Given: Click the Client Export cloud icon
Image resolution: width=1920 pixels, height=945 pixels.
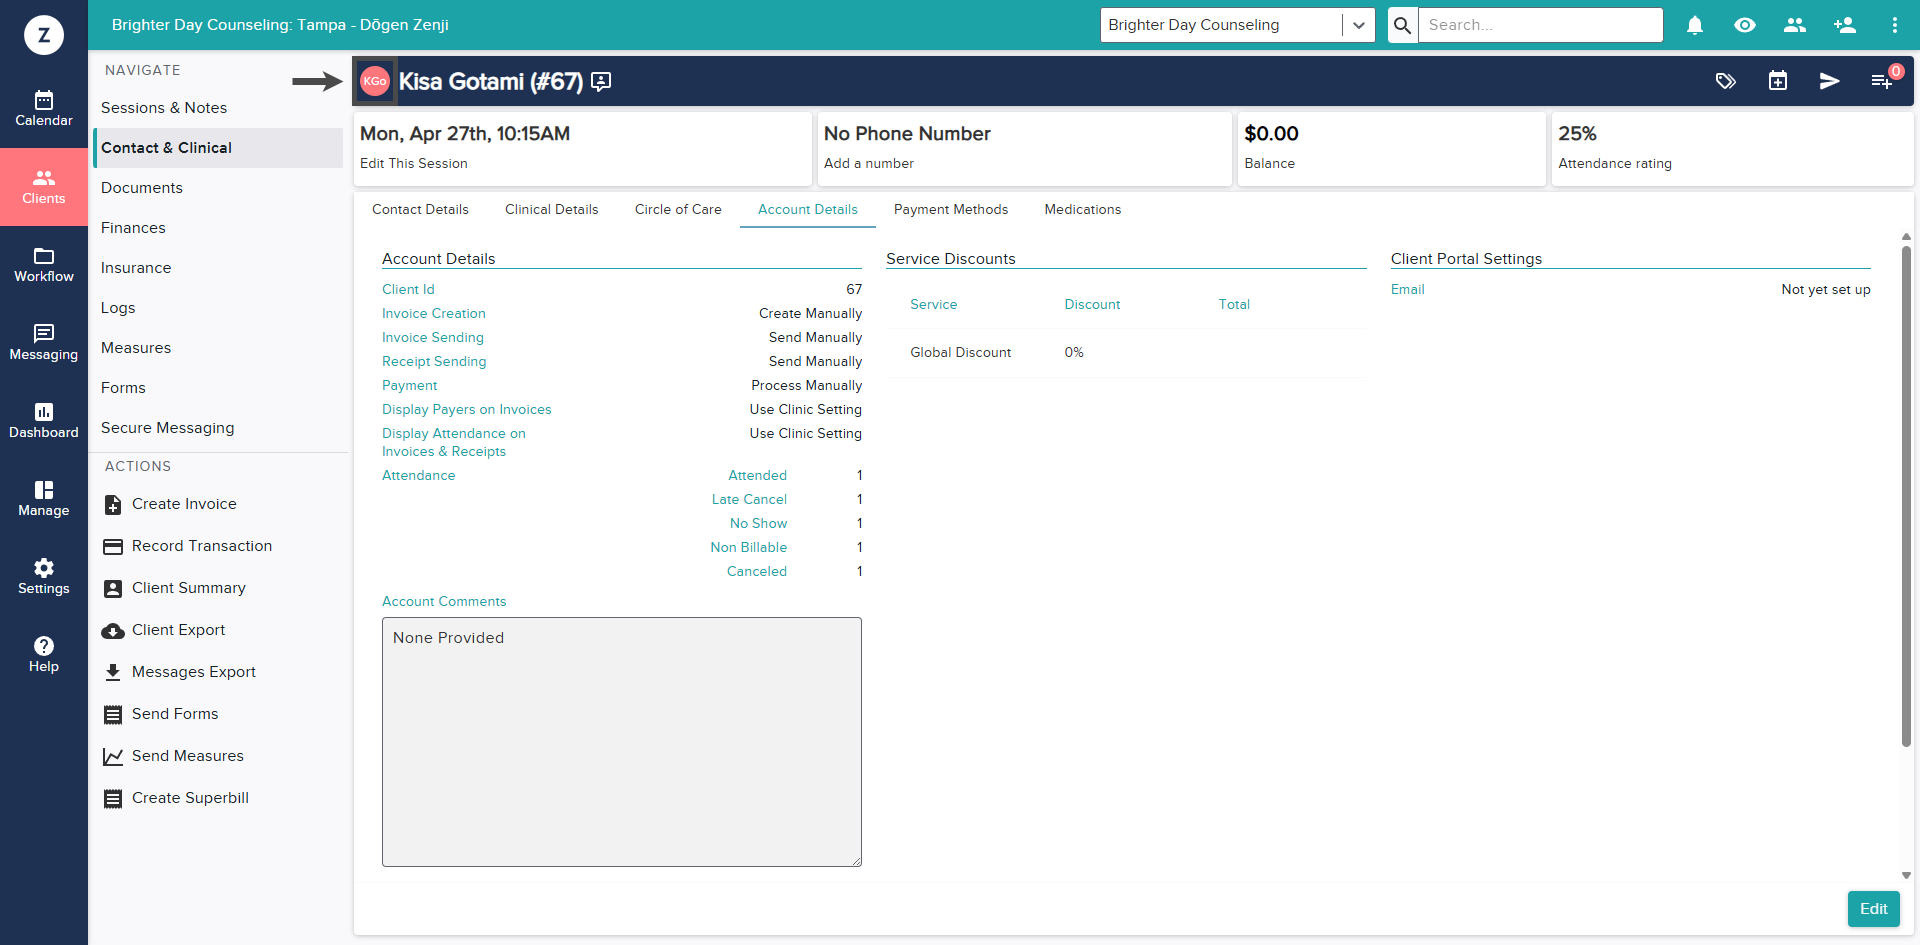Looking at the screenshot, I should click(x=113, y=631).
